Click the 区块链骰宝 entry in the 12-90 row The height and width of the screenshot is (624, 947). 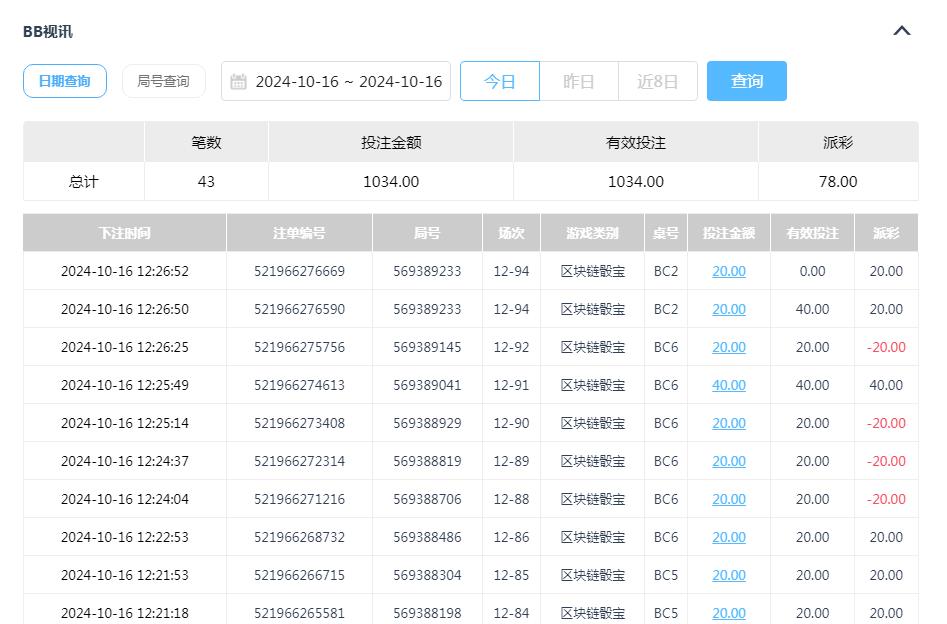tap(591, 423)
